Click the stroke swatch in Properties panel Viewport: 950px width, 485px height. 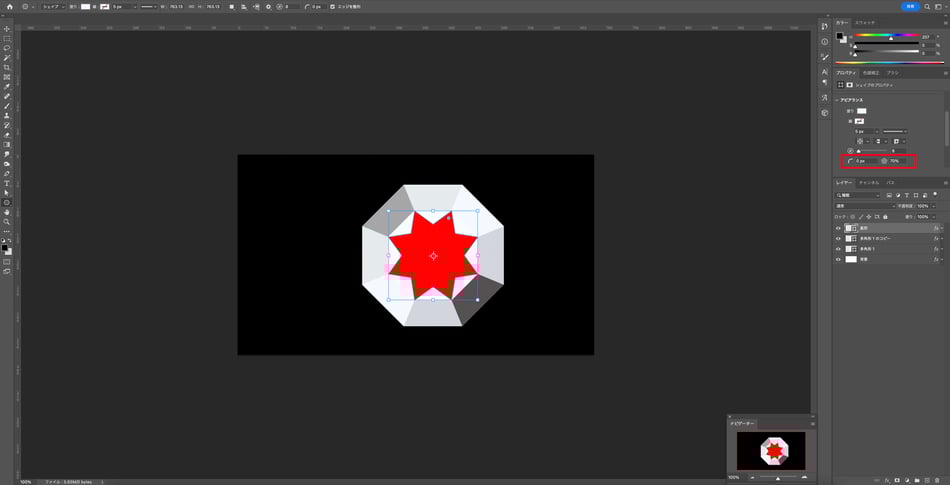pos(859,121)
